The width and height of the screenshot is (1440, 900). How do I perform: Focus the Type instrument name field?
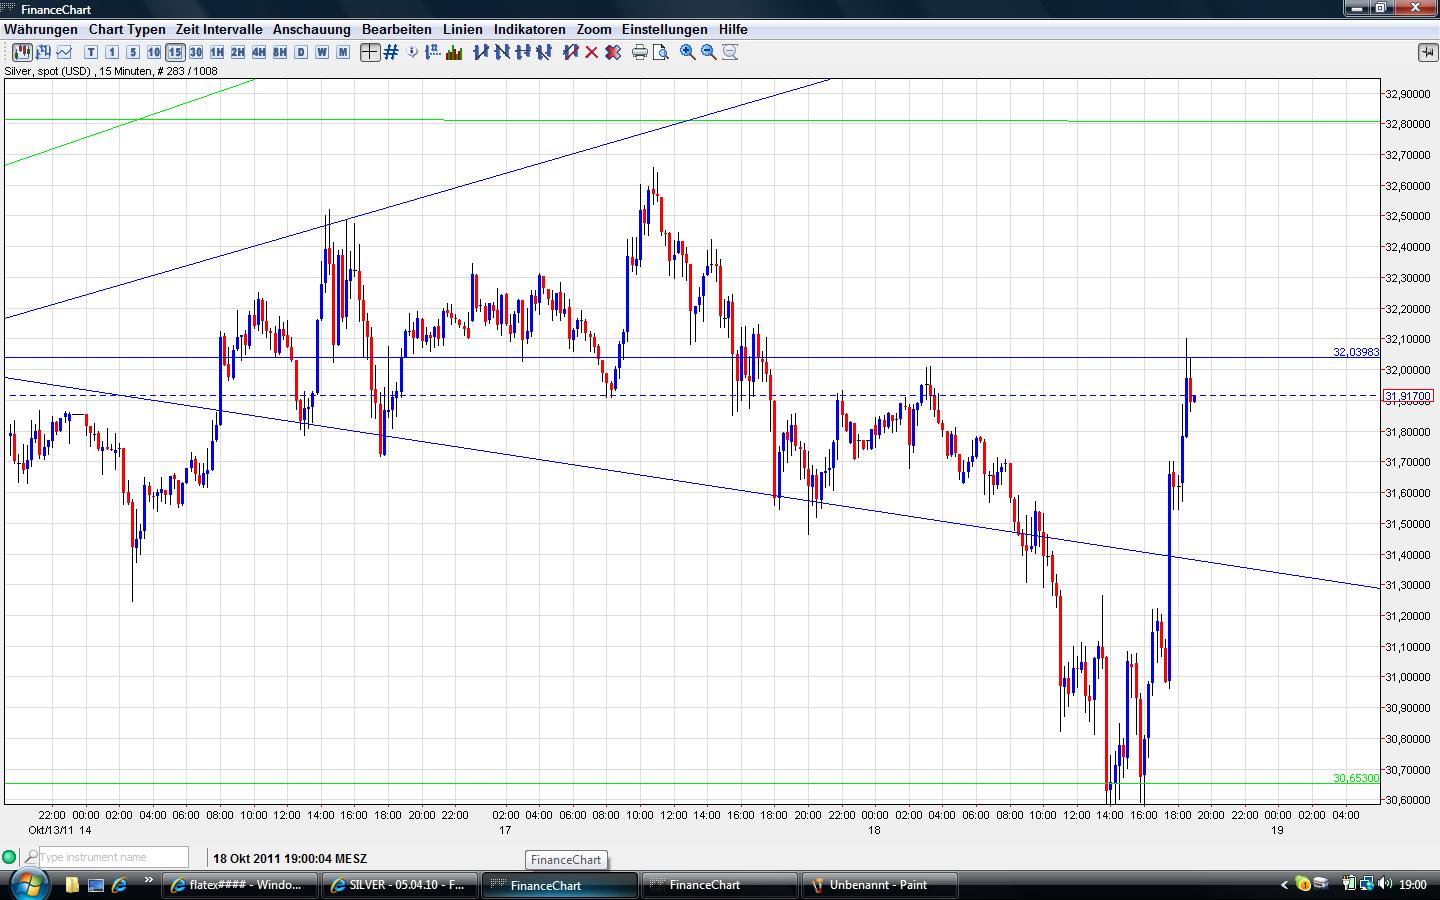tap(113, 857)
